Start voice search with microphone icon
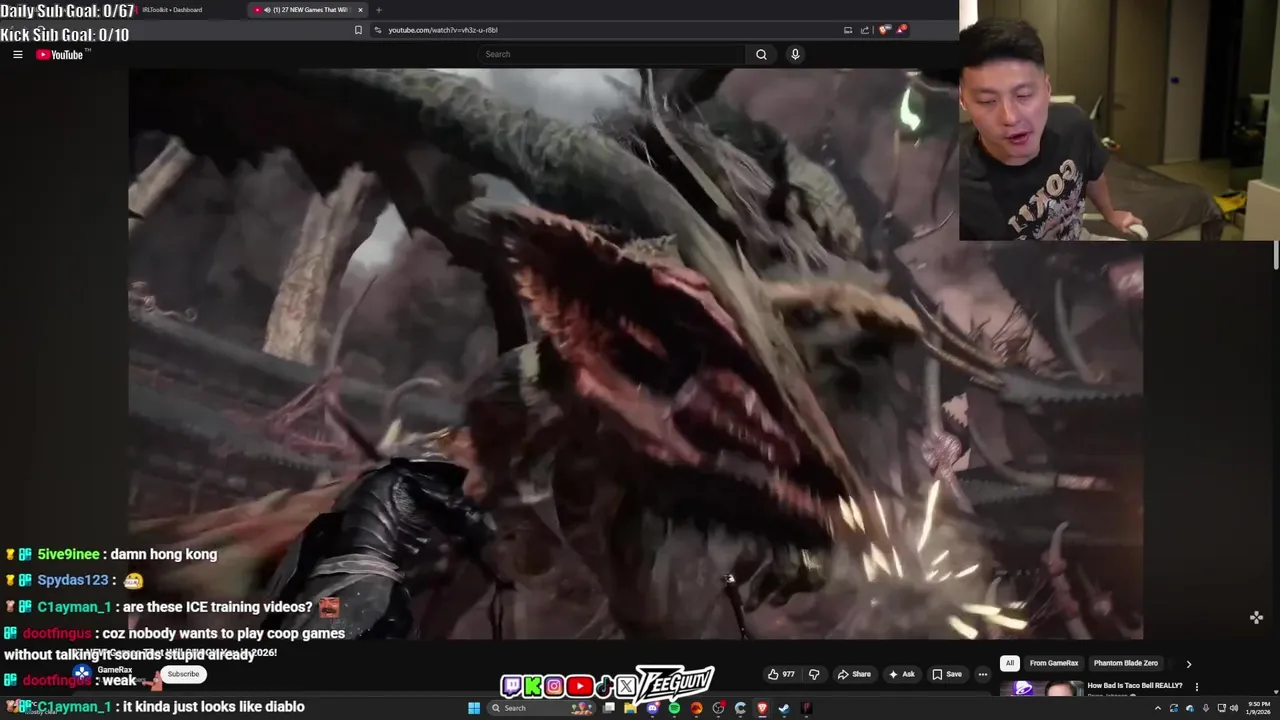 click(x=795, y=55)
